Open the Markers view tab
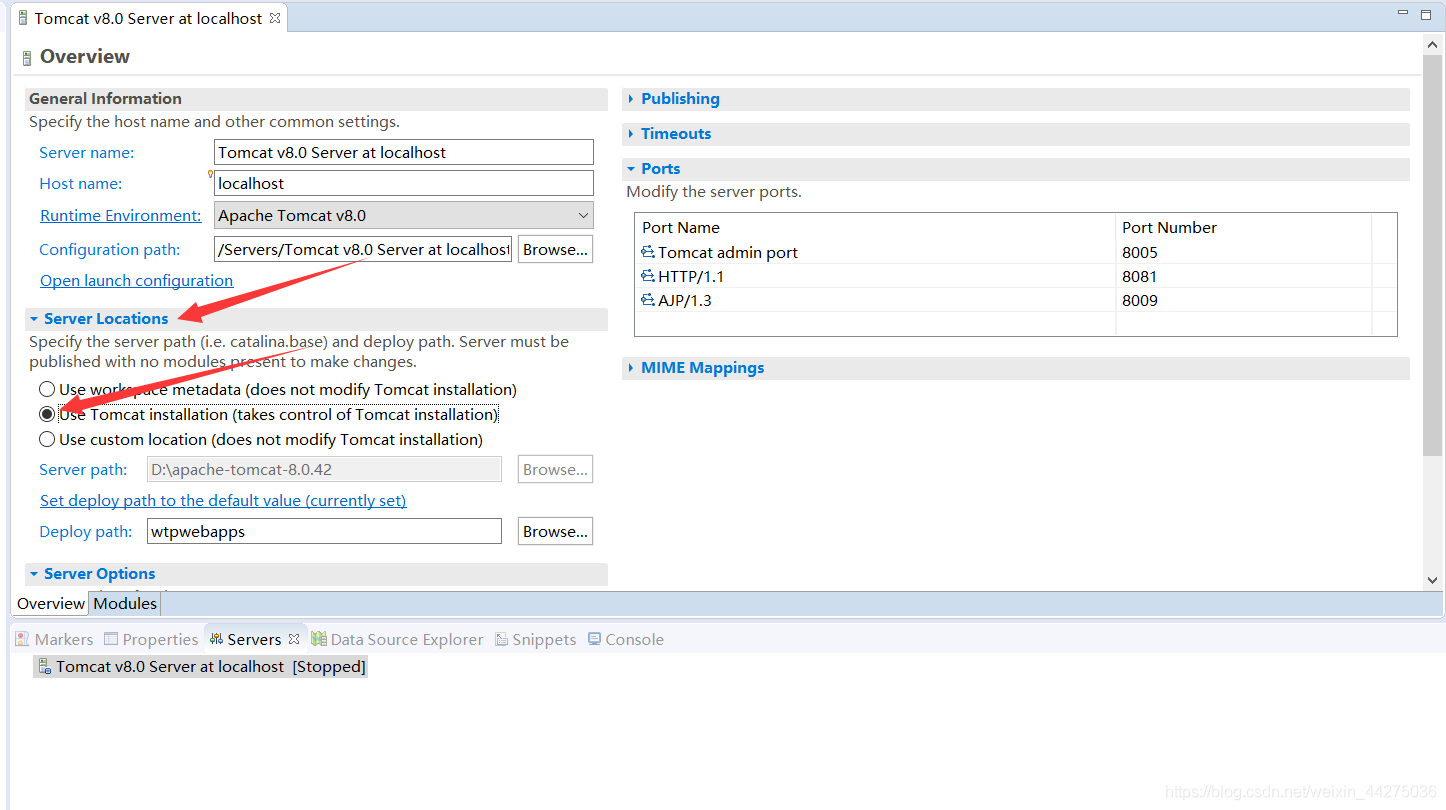This screenshot has width=1446, height=810. point(54,639)
